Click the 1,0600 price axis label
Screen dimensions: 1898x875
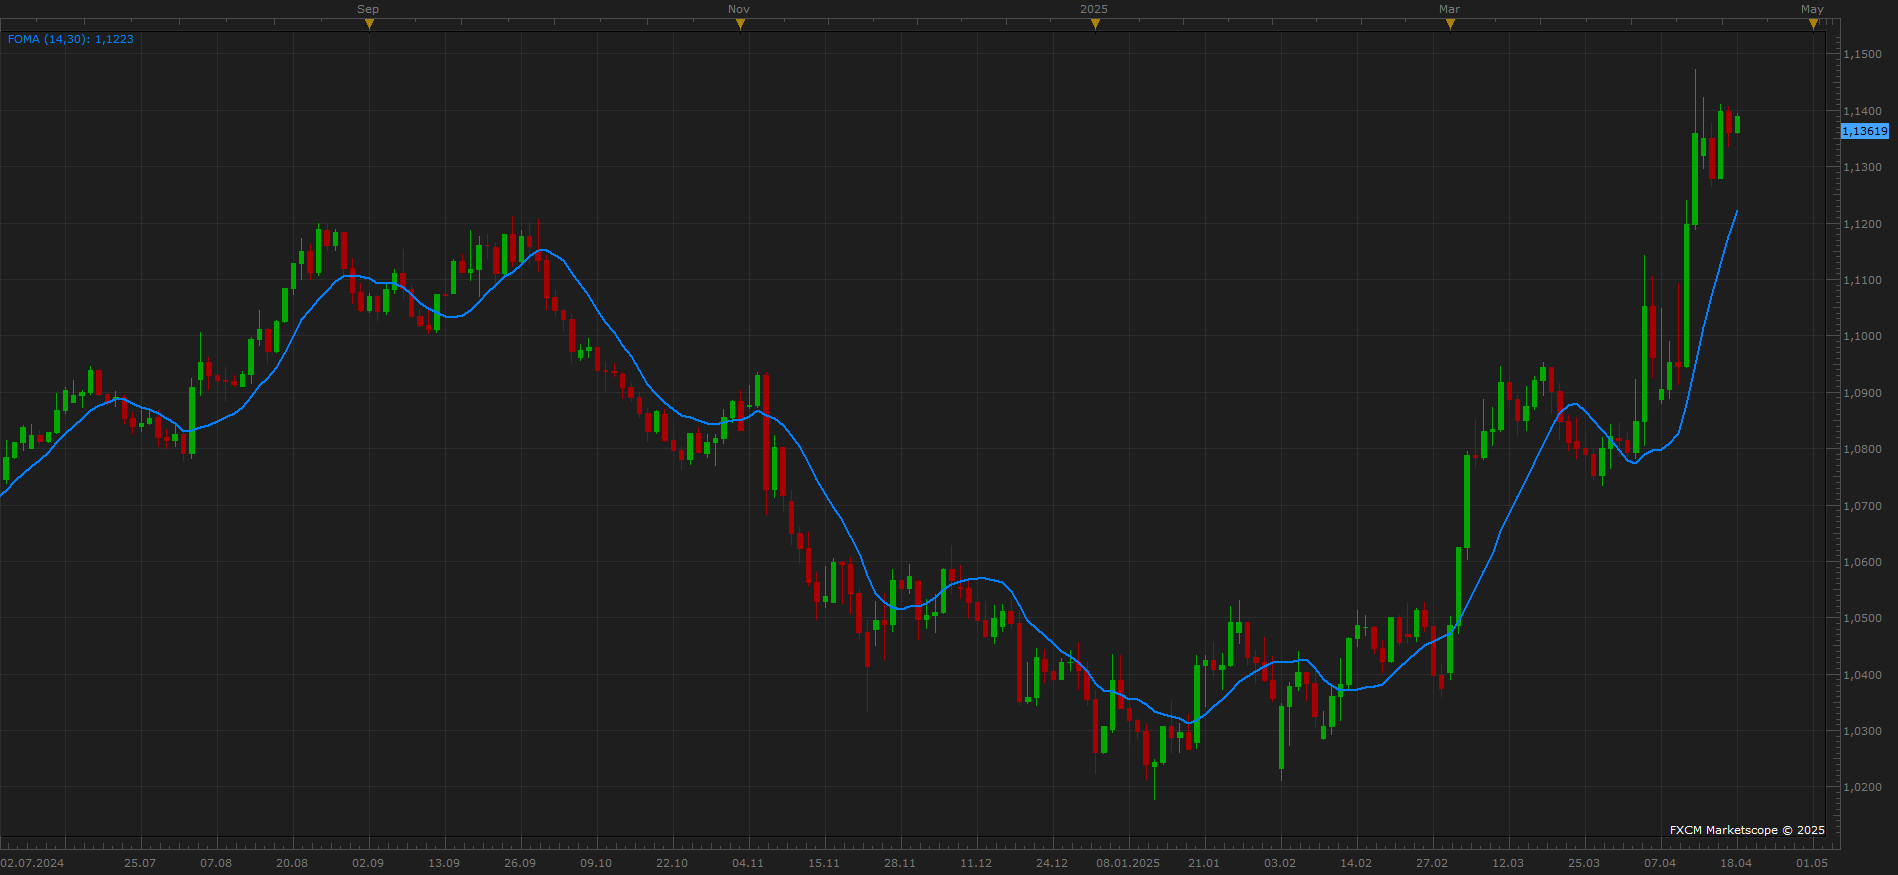(x=1863, y=562)
